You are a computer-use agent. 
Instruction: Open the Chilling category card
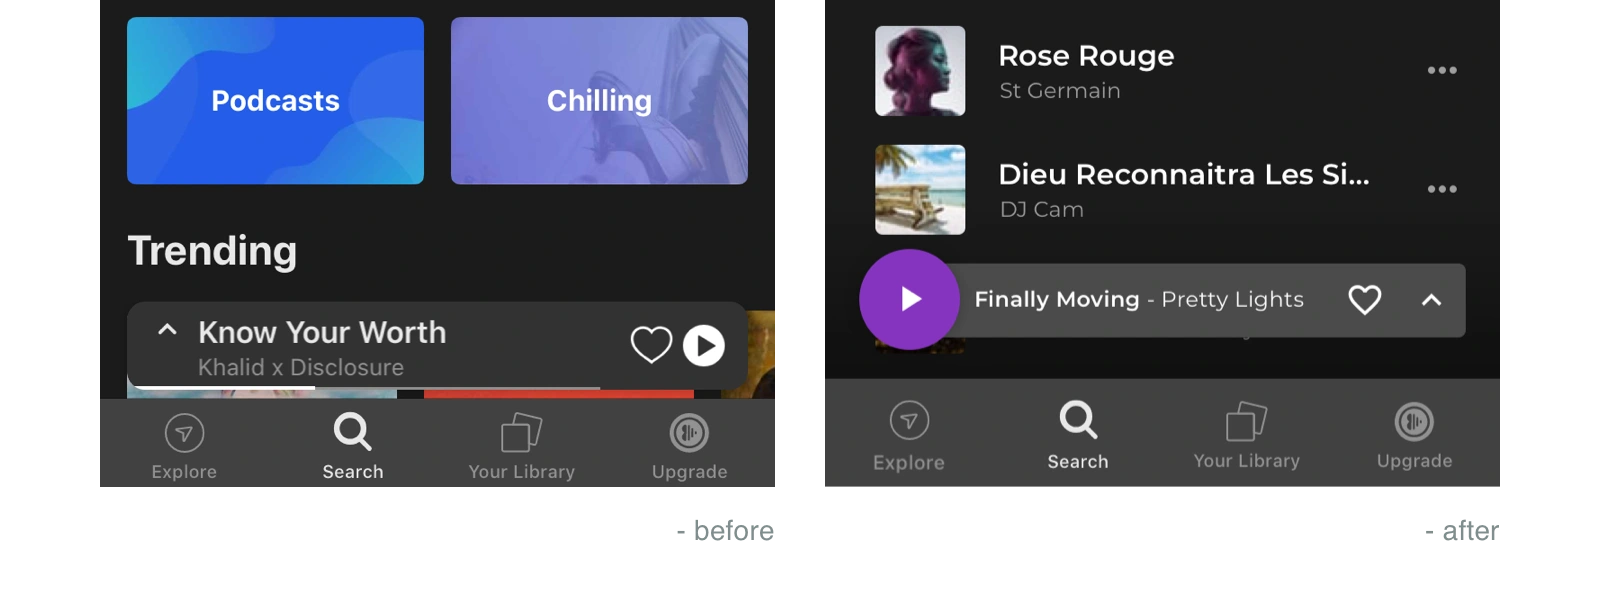pyautogui.click(x=599, y=100)
